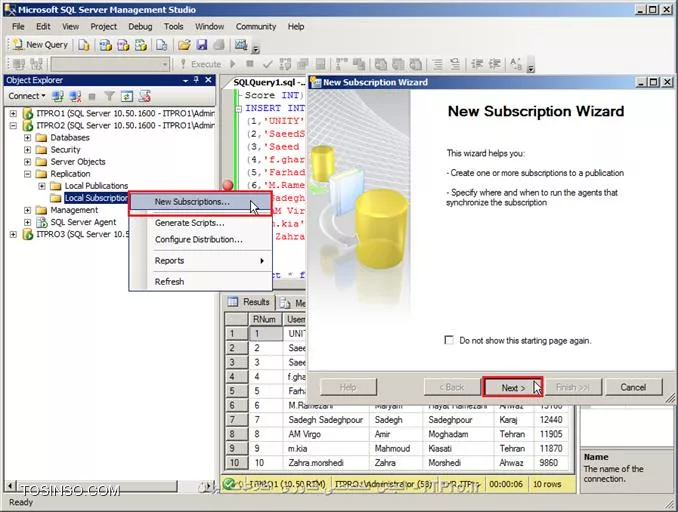The image size is (678, 512).
Task: Expand the Databases node
Action: (x=28, y=138)
